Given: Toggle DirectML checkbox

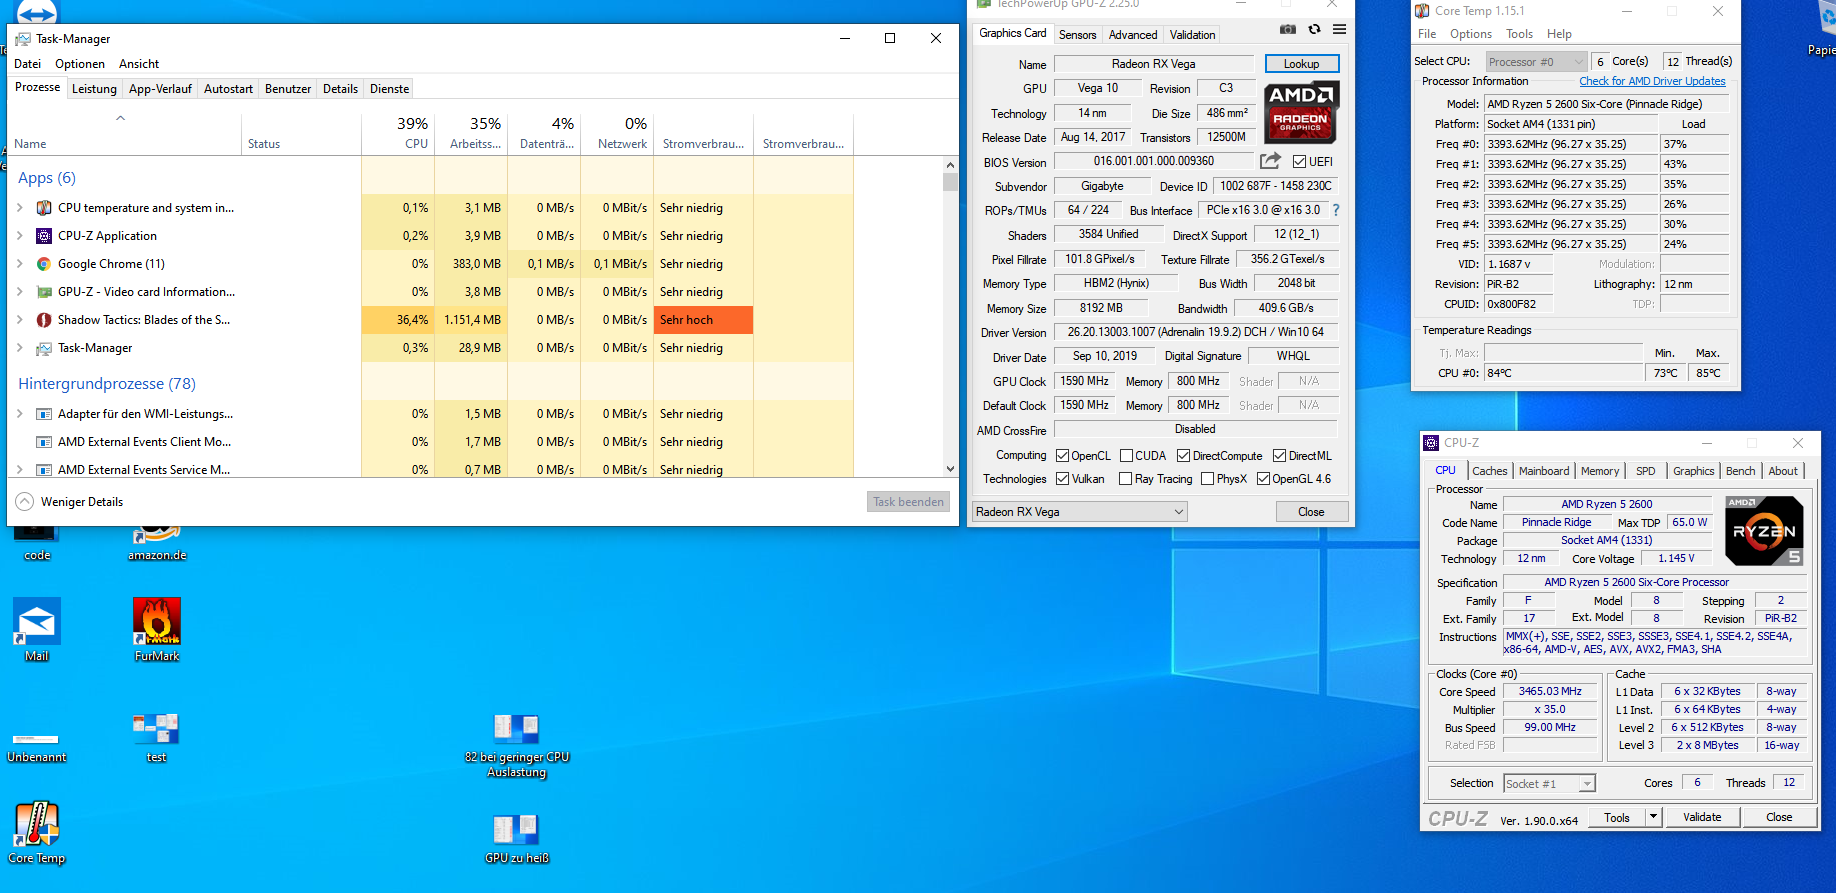Looking at the screenshot, I should coord(1279,456).
